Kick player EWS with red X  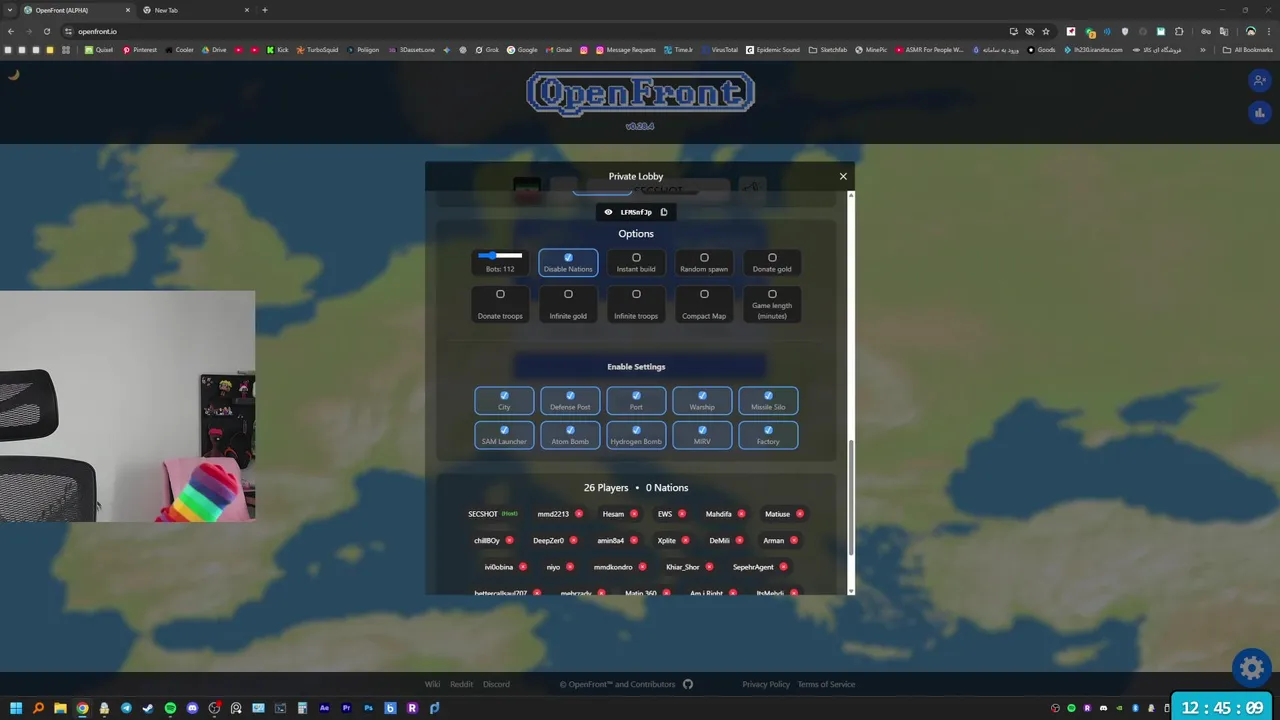(x=682, y=514)
